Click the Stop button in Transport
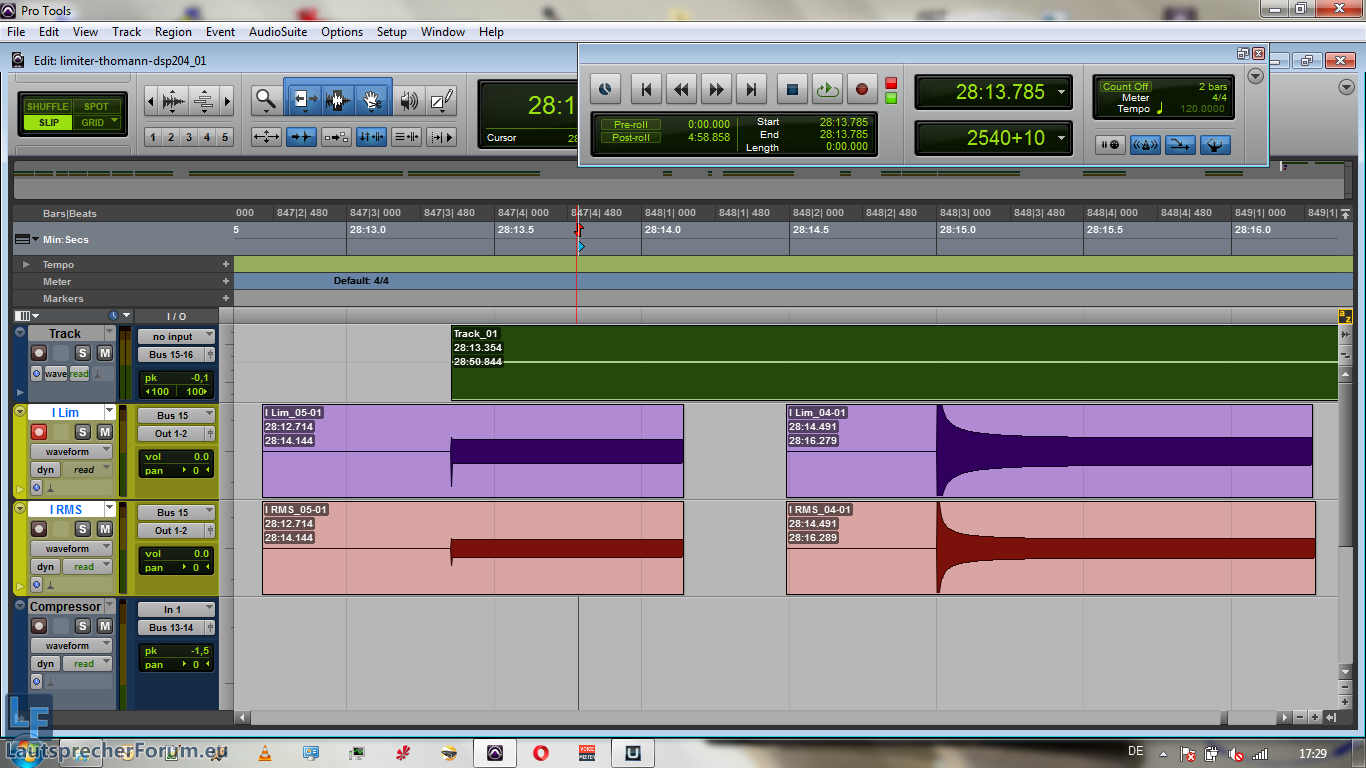 tap(792, 90)
